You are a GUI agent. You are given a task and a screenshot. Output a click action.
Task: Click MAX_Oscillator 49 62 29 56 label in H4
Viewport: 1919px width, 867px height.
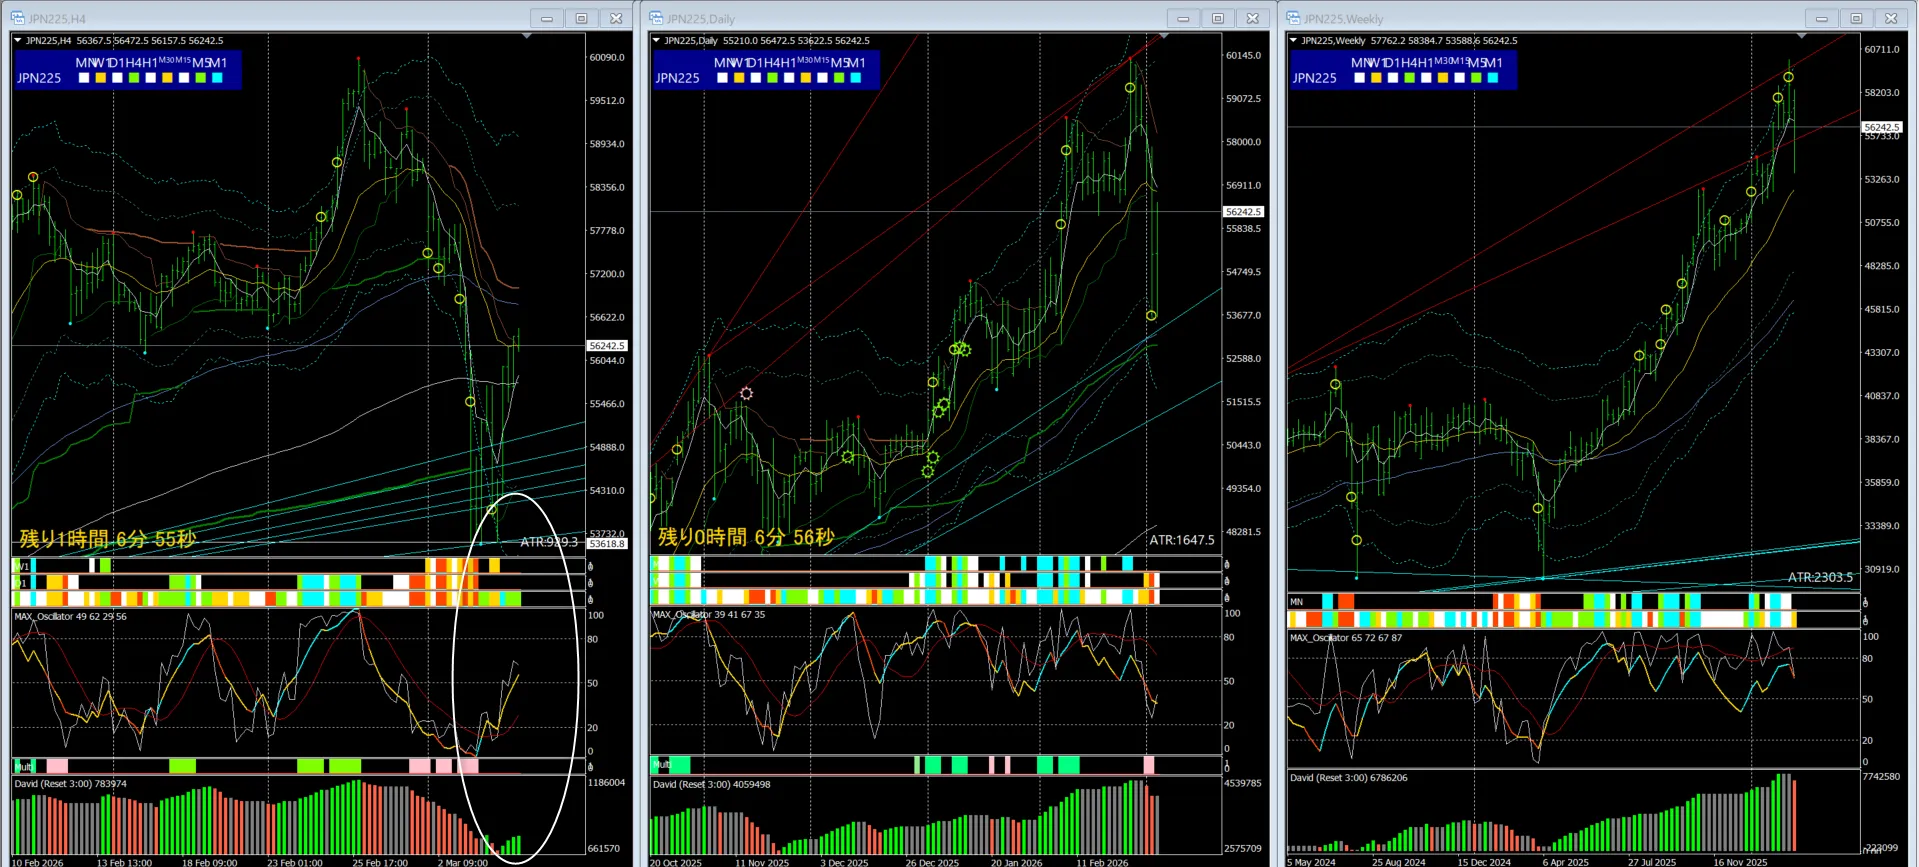click(70, 617)
